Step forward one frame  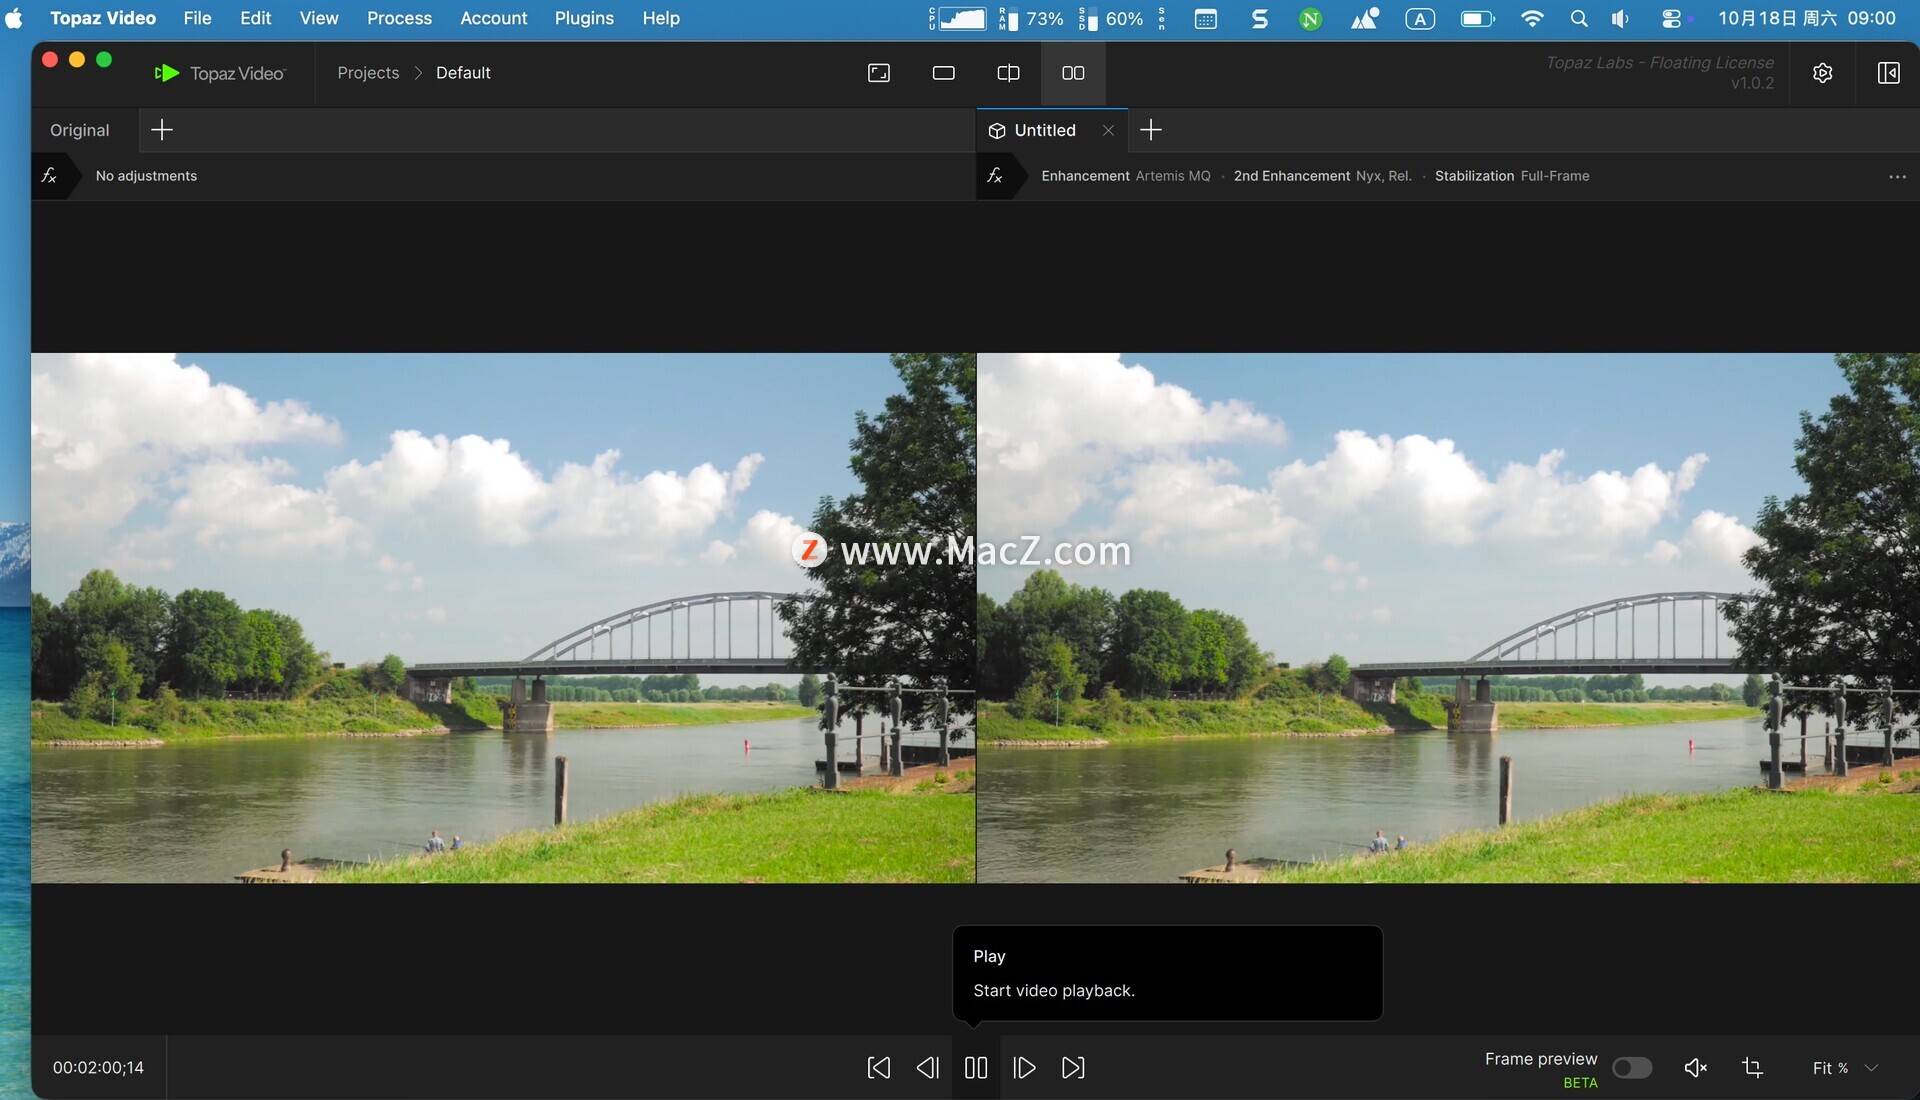point(1024,1068)
